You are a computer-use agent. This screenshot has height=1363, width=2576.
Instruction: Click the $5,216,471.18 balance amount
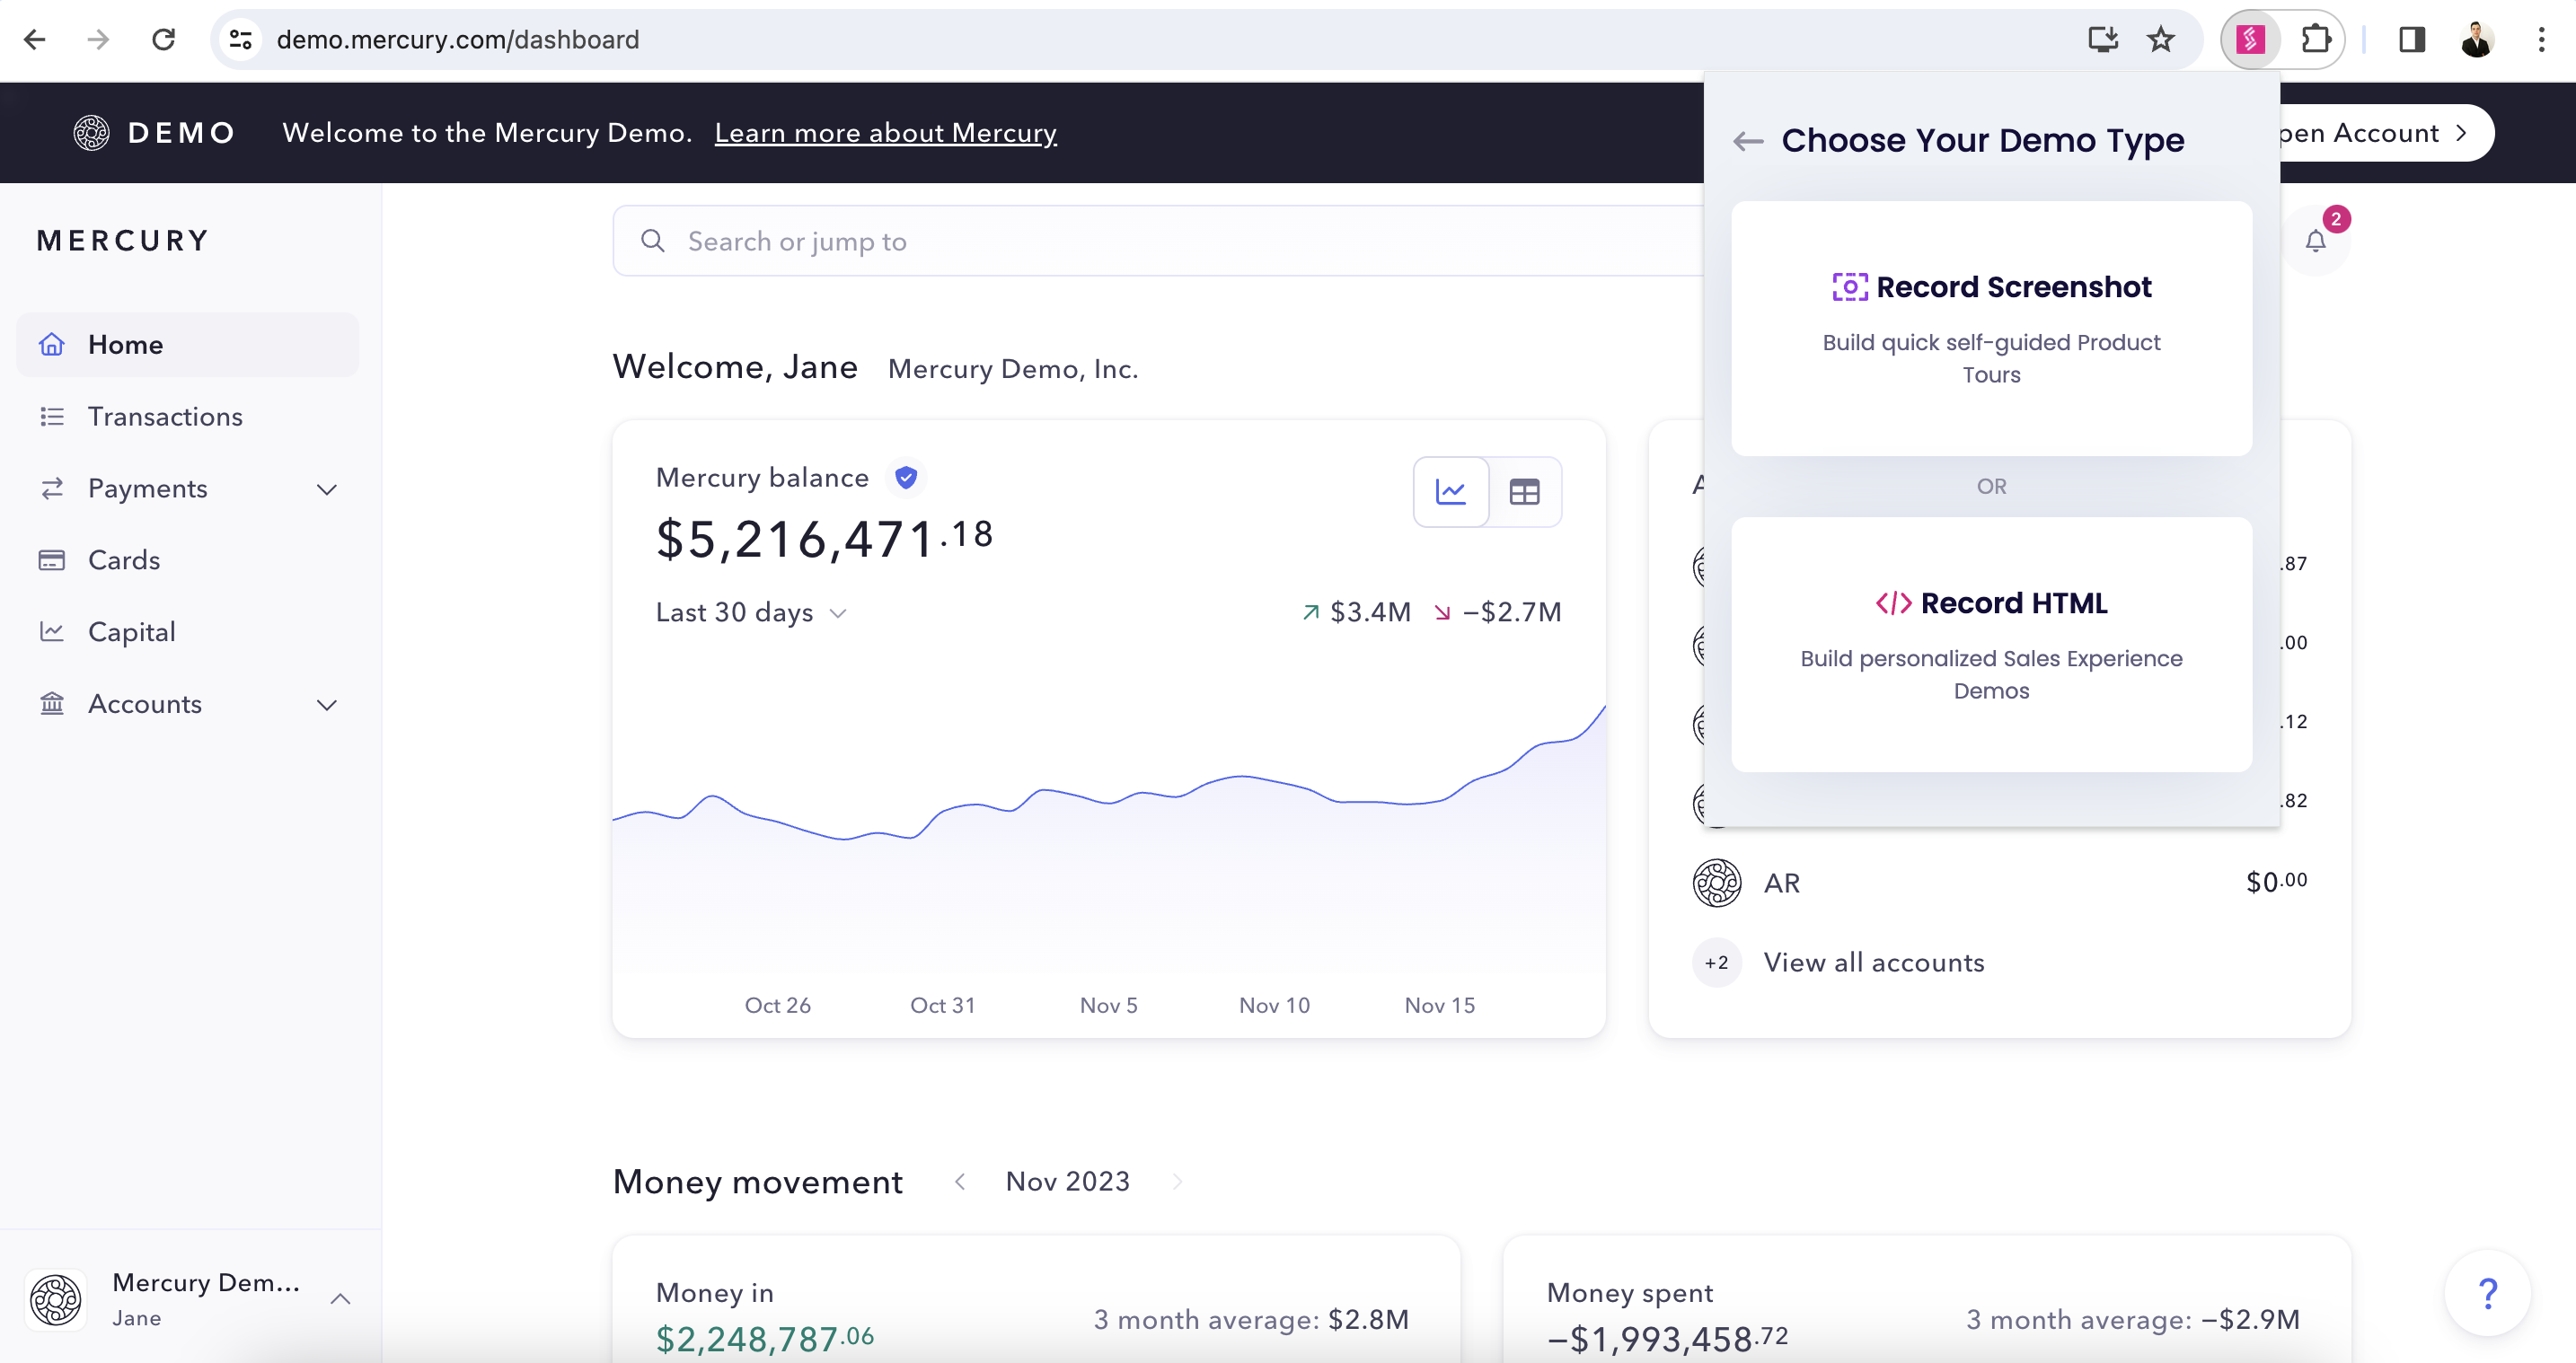tap(825, 540)
